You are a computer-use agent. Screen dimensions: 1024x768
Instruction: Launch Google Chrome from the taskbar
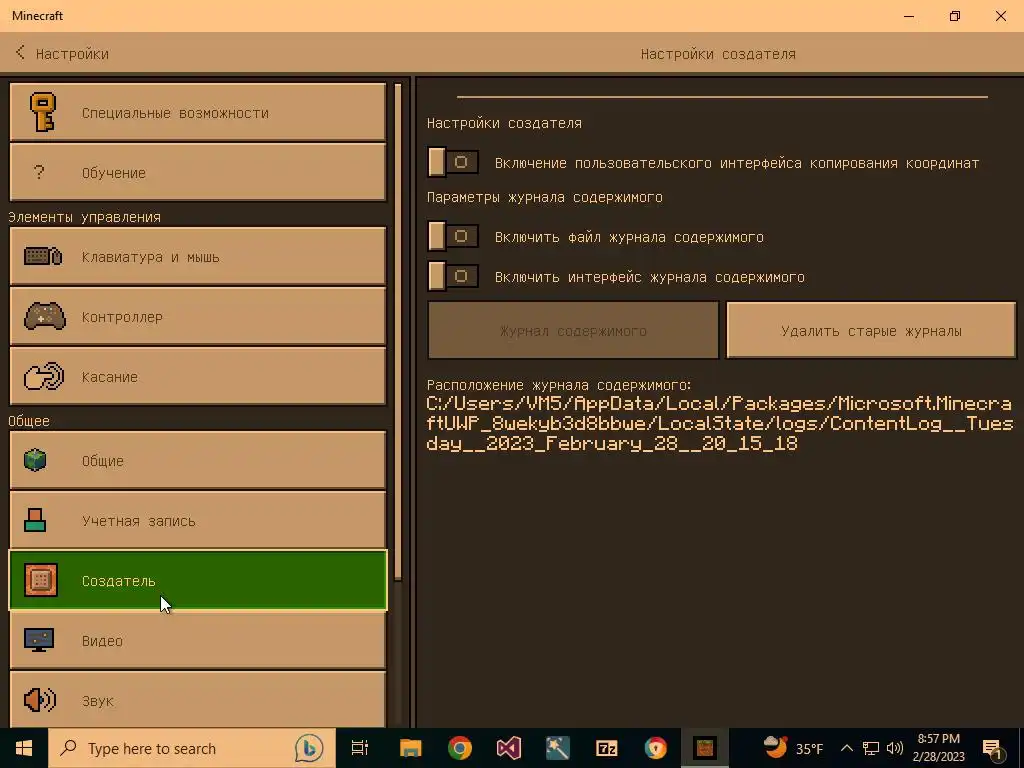(460, 748)
